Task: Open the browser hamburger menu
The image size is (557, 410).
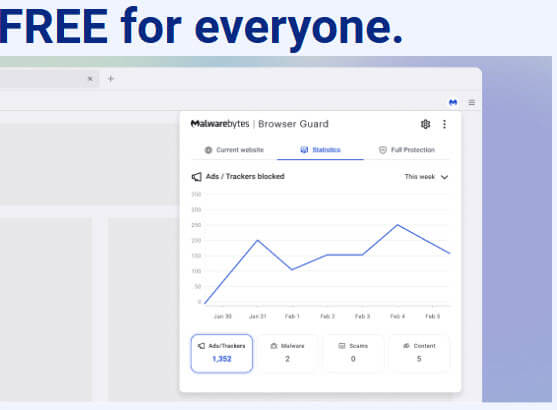Action: [x=472, y=102]
